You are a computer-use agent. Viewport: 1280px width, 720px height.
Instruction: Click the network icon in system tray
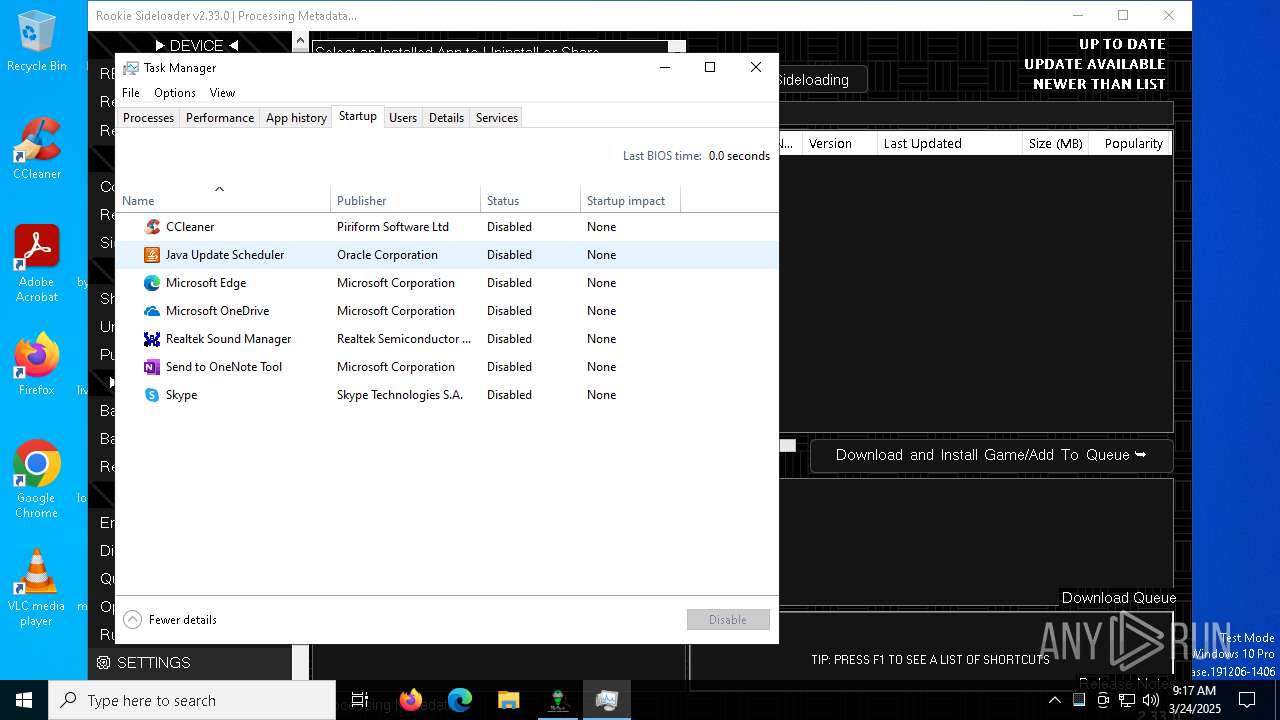pyautogui.click(x=1127, y=700)
